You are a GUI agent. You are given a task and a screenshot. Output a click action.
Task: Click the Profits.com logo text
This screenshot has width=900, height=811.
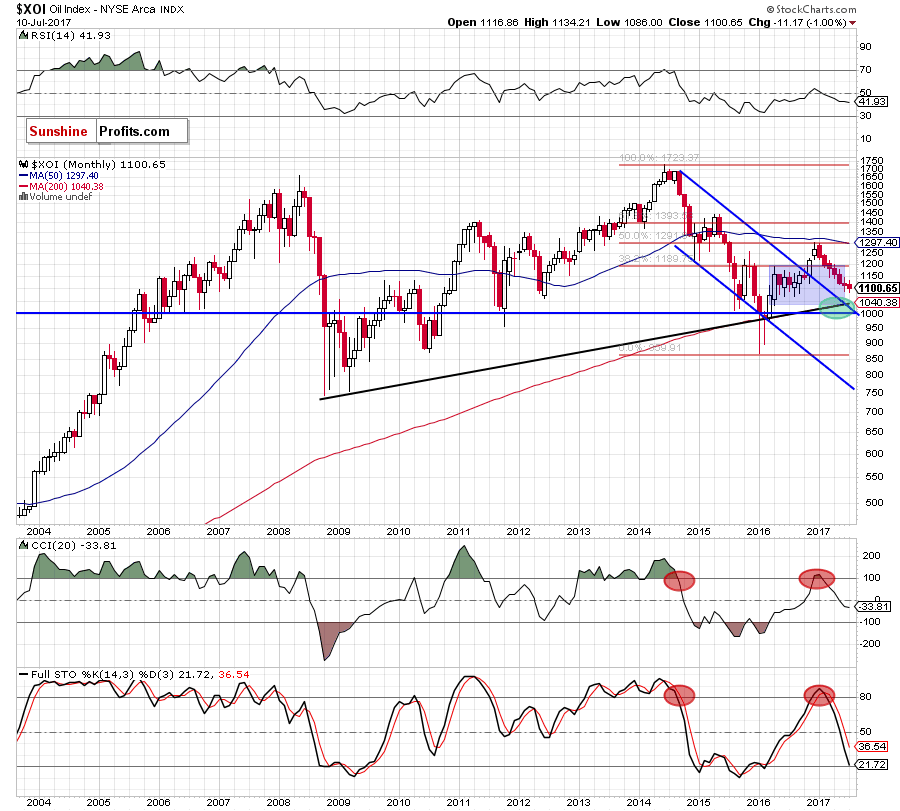(134, 131)
